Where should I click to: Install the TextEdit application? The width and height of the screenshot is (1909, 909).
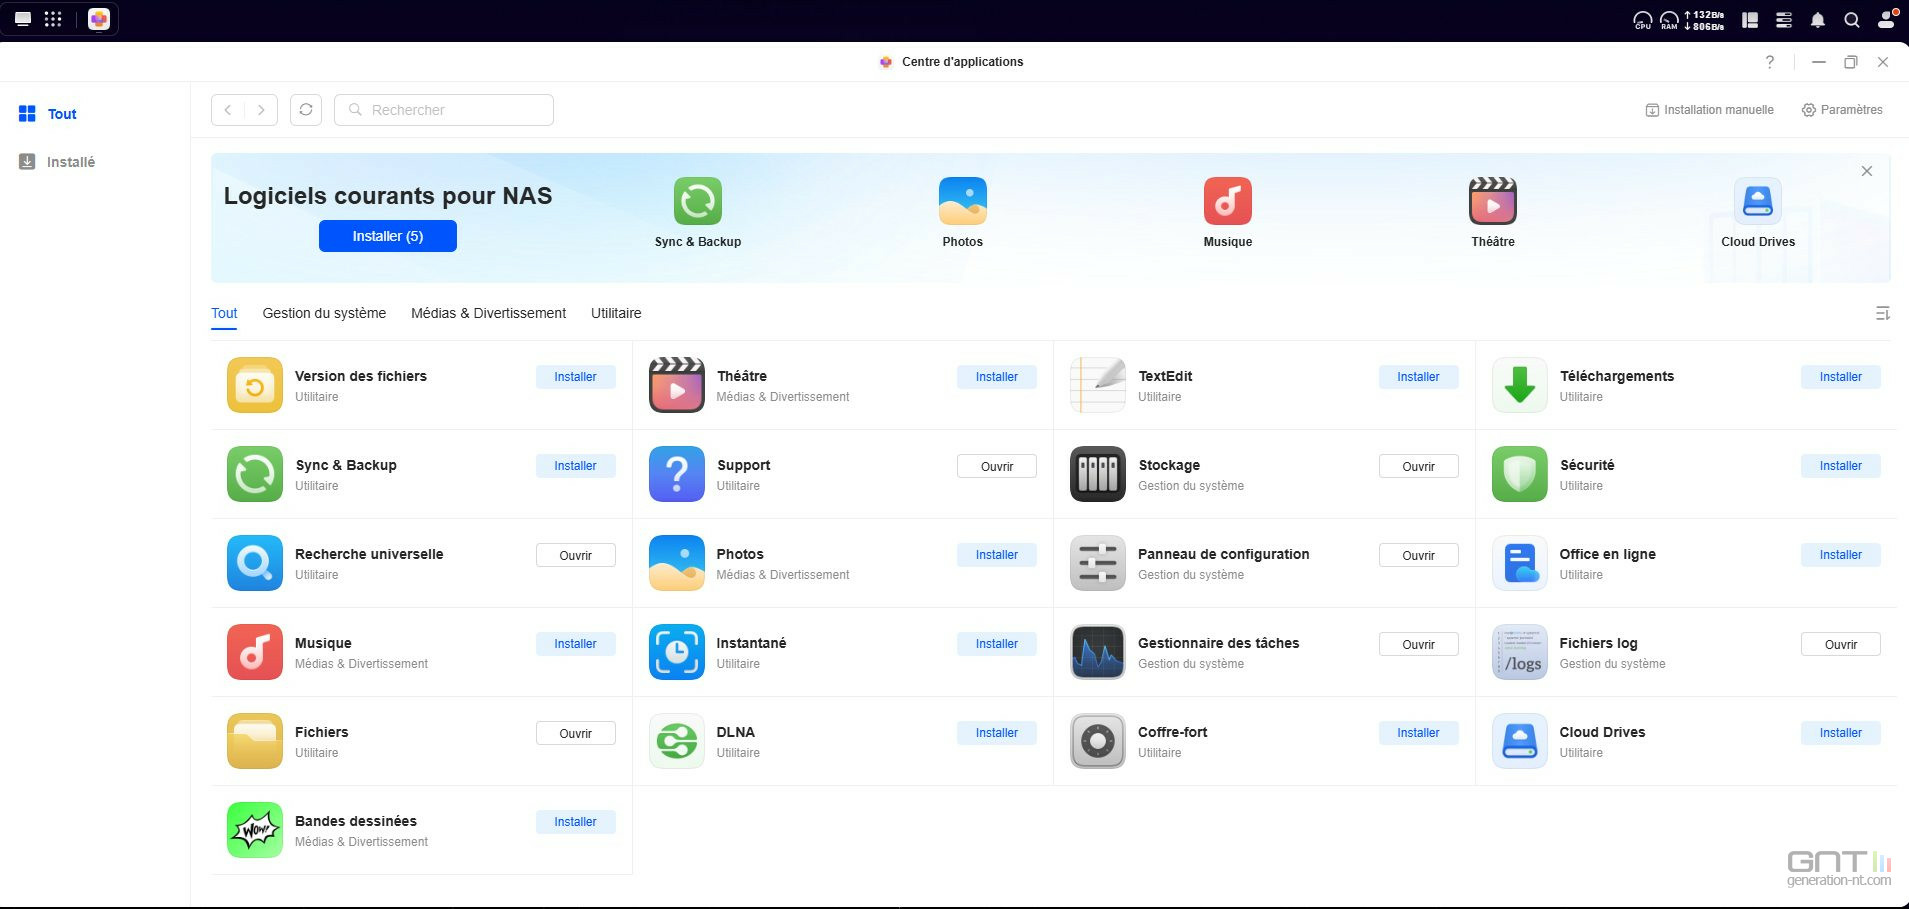tap(1418, 377)
